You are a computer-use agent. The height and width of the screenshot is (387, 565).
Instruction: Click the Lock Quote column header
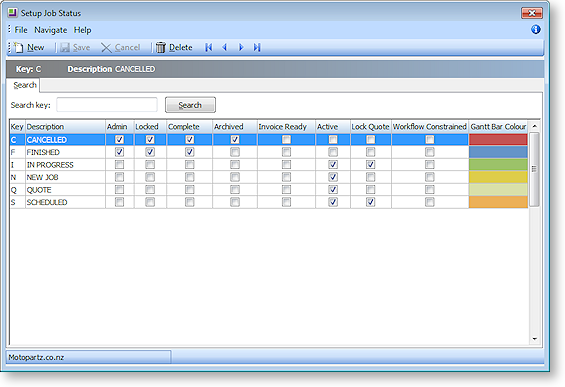[371, 127]
